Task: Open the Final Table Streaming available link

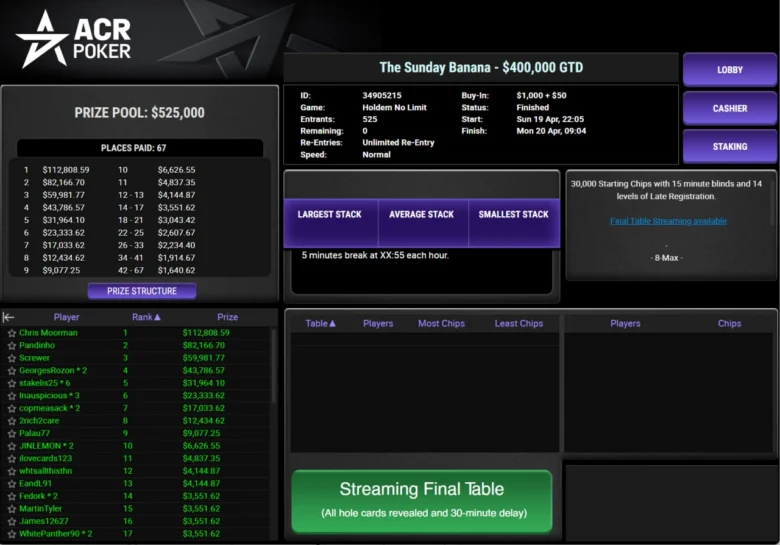Action: 668,221
